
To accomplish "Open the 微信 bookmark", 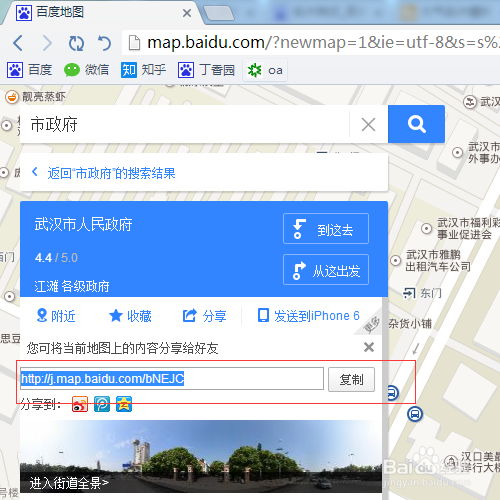I will click(86, 70).
